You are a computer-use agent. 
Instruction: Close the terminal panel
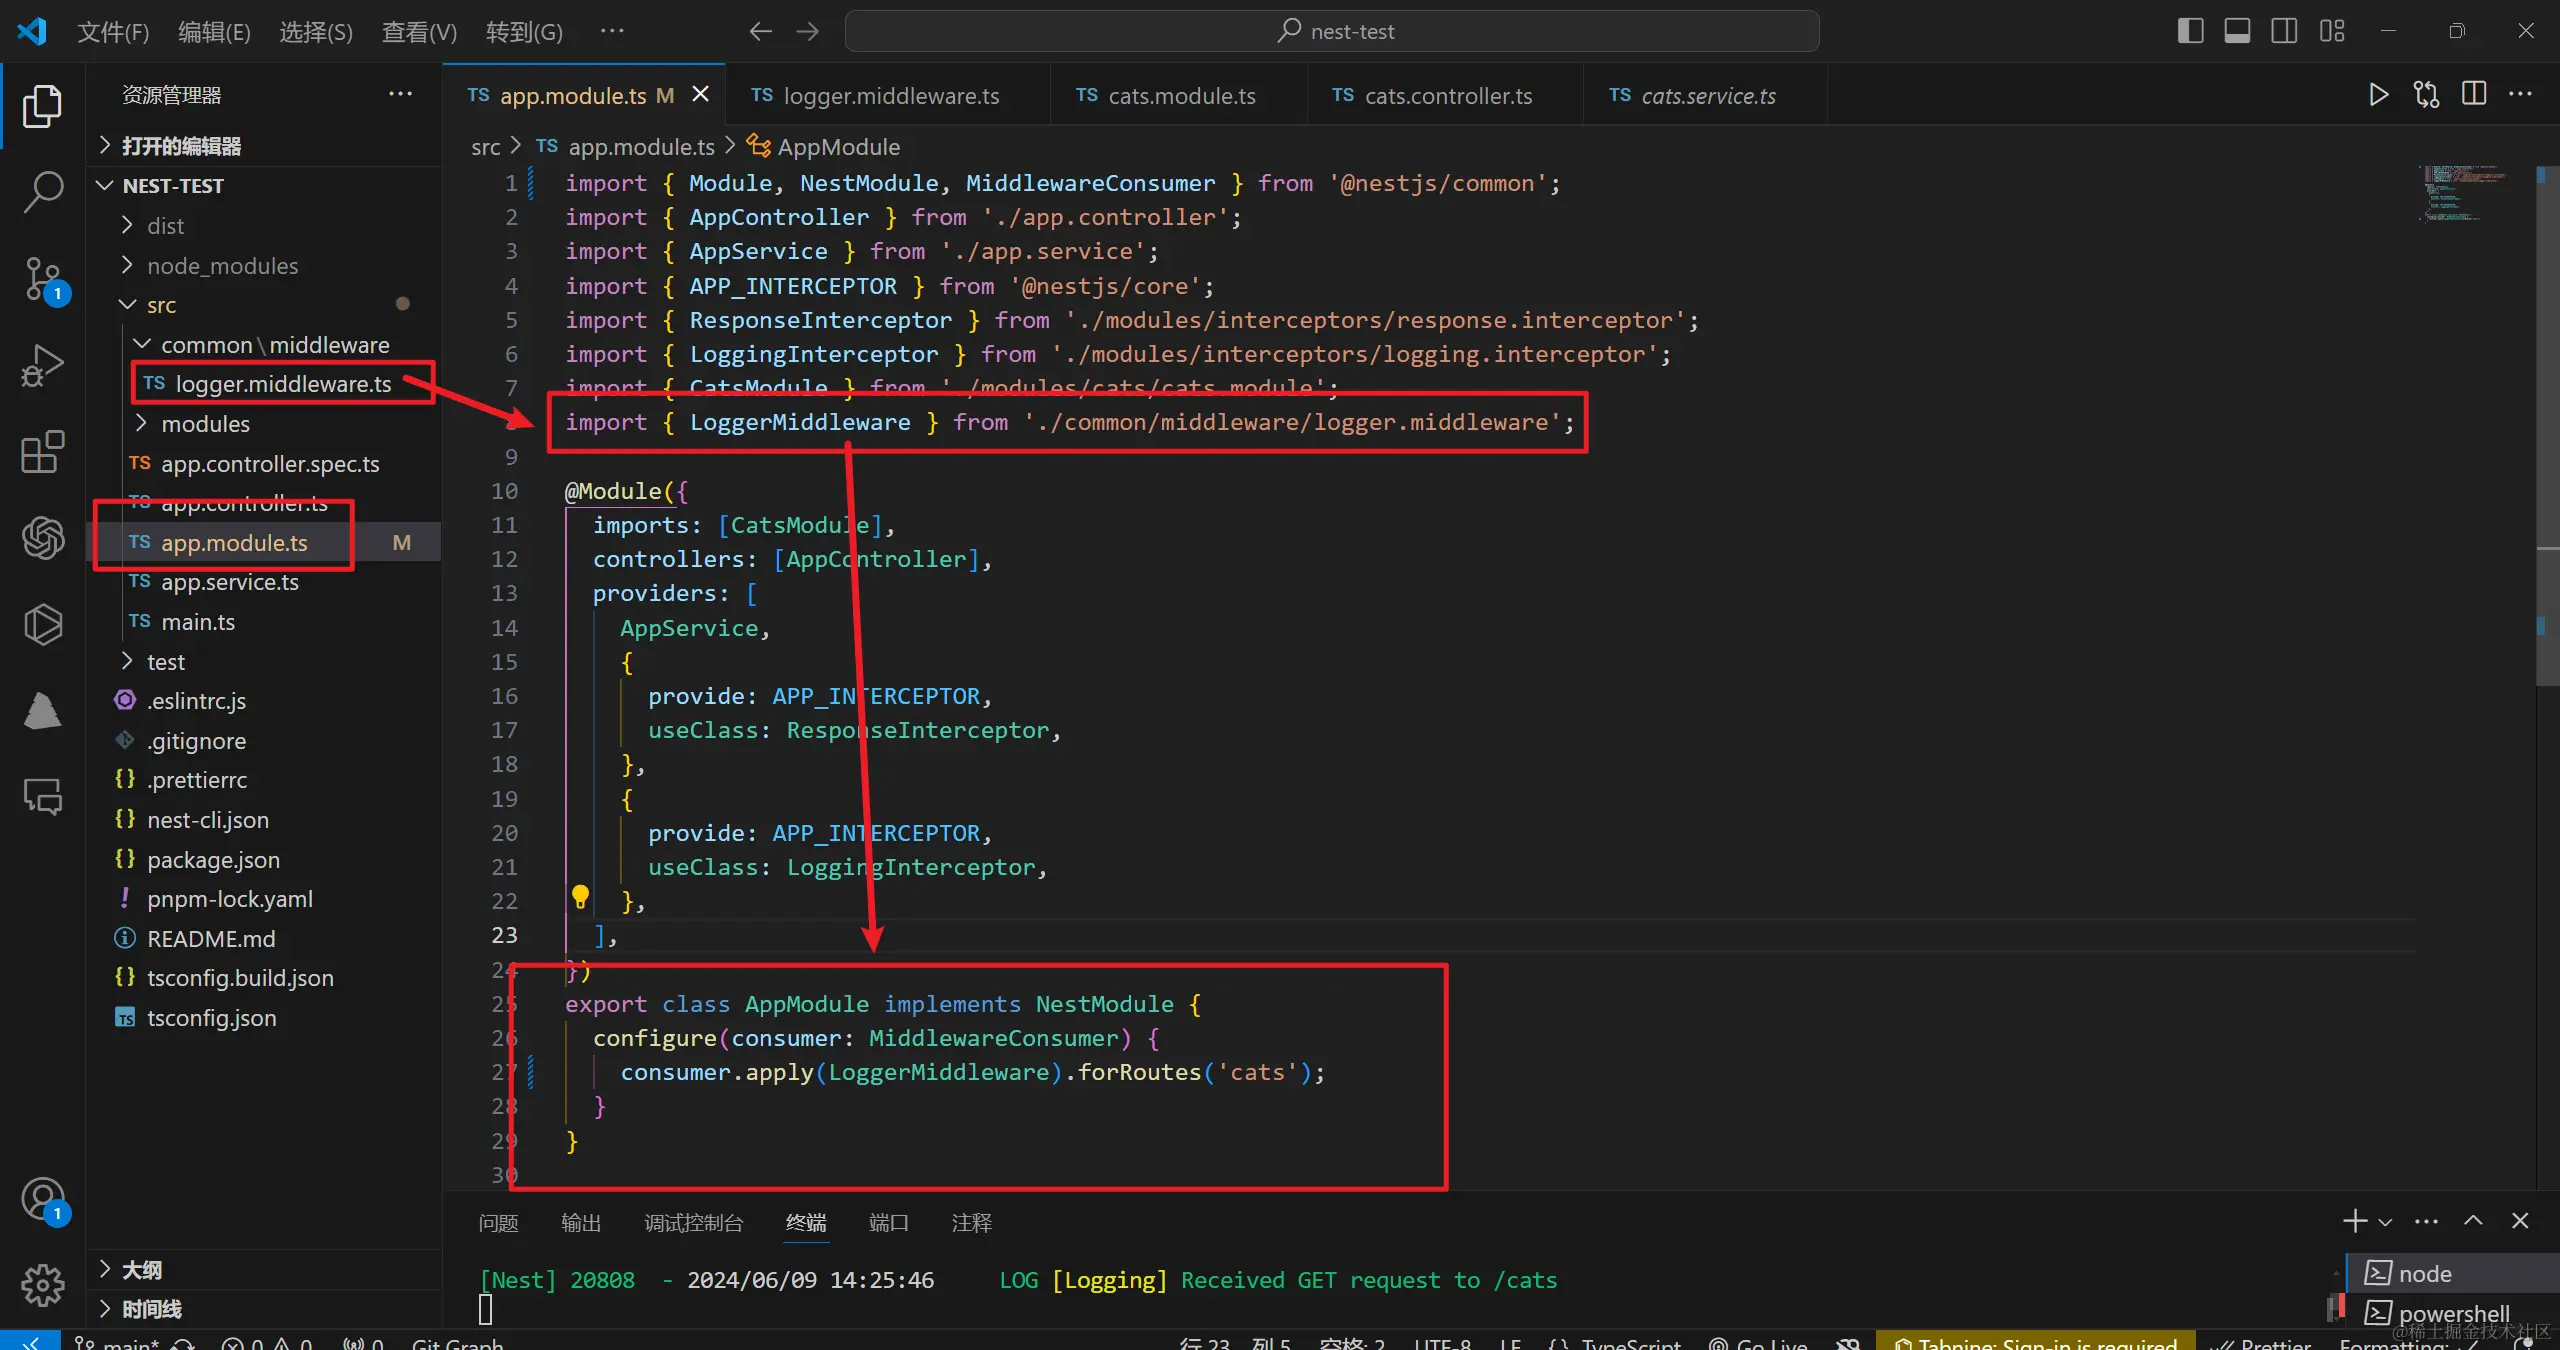pos(2520,1221)
